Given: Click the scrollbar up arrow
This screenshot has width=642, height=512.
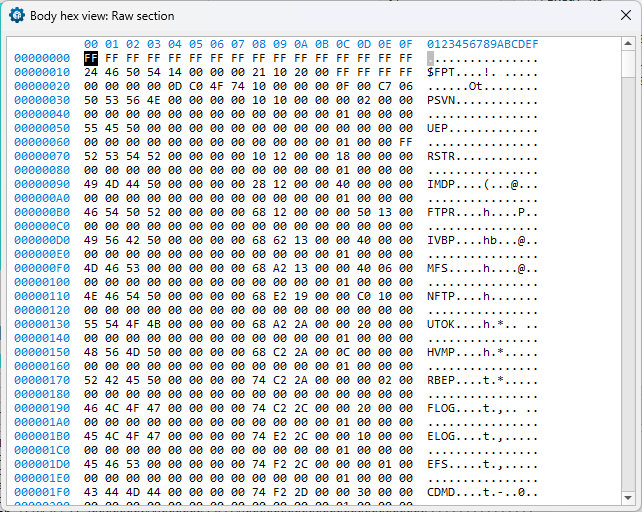Looking at the screenshot, I should (x=628, y=43).
